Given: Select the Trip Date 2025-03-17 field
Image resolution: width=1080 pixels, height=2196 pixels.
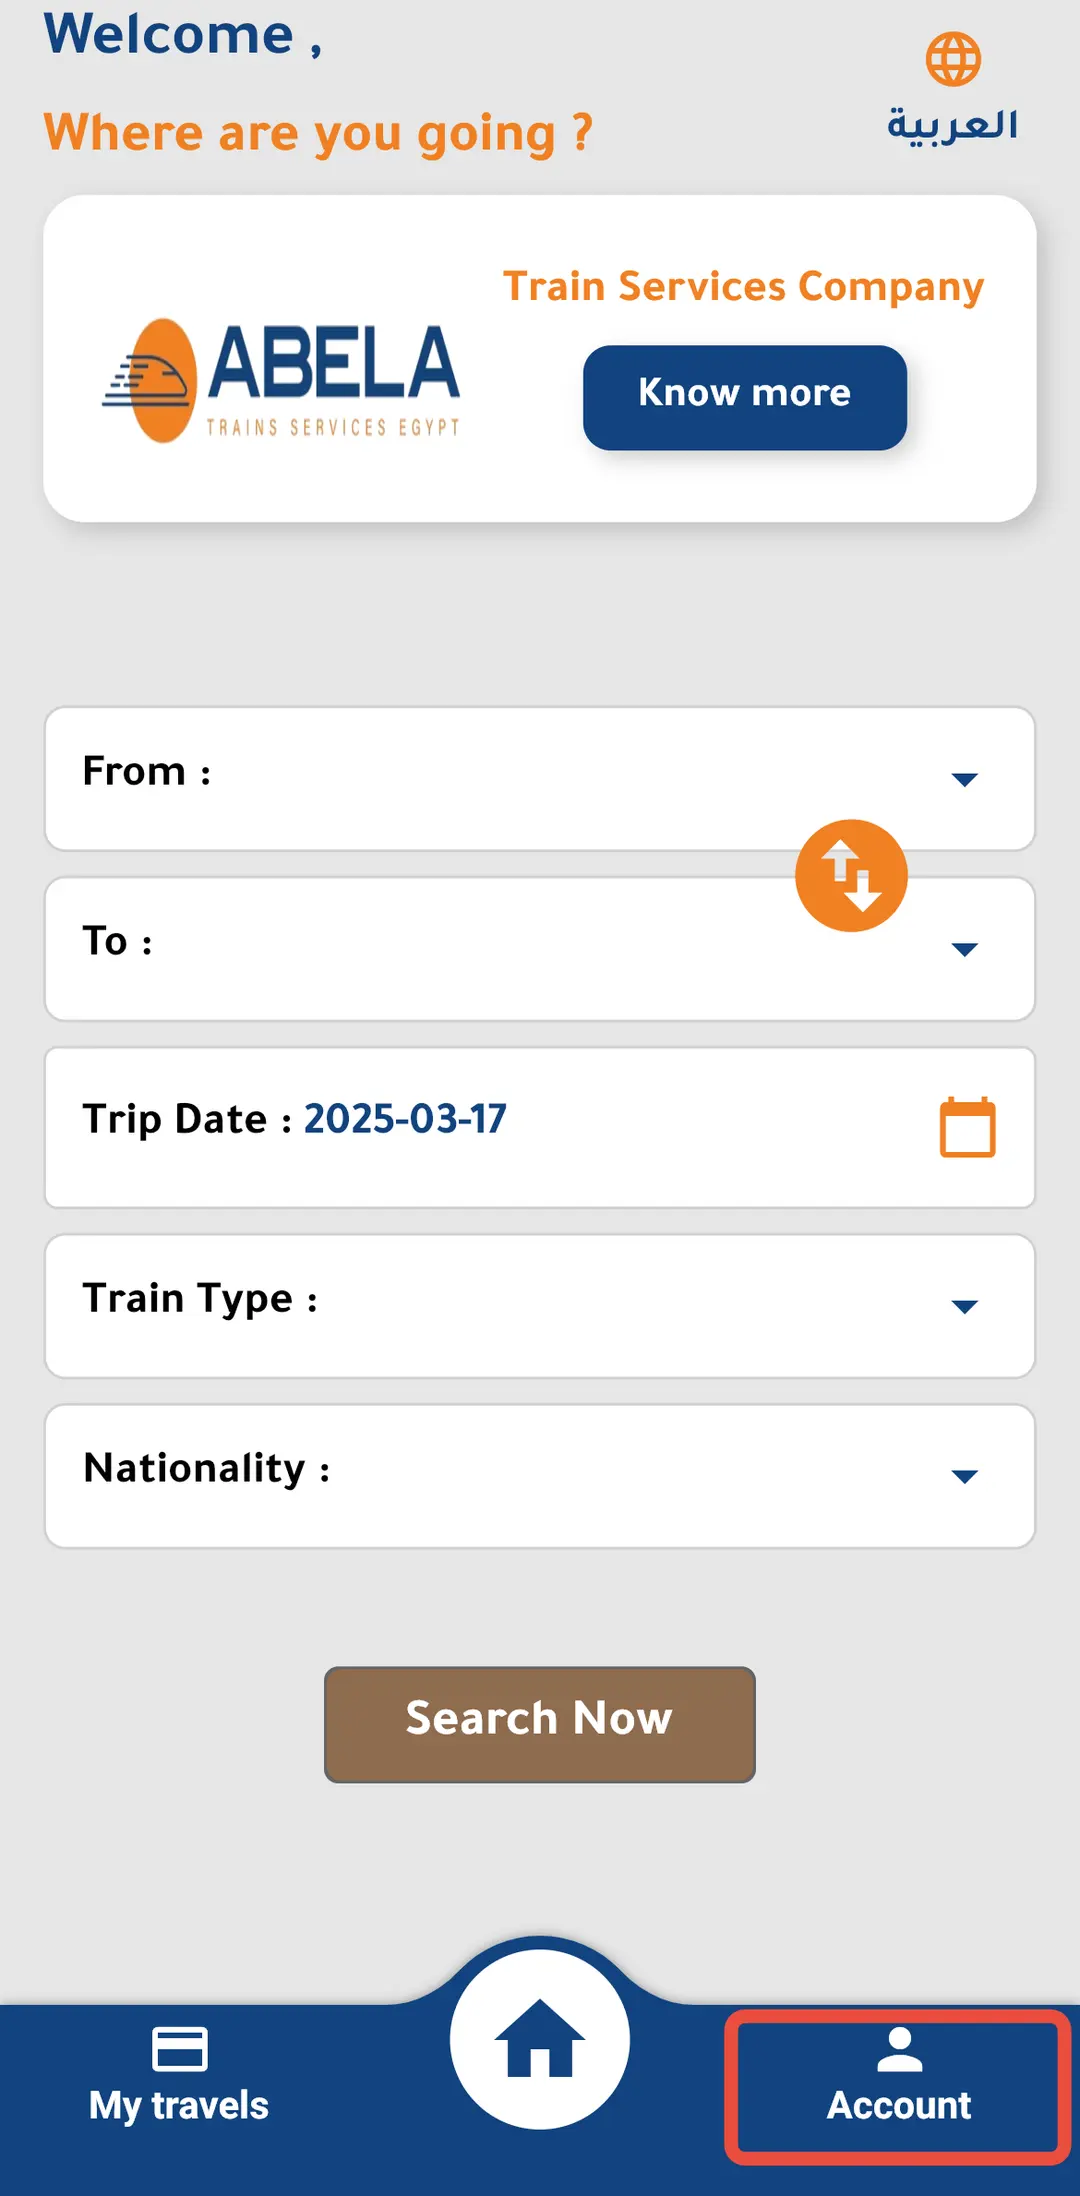Looking at the screenshot, I should click(x=540, y=1127).
